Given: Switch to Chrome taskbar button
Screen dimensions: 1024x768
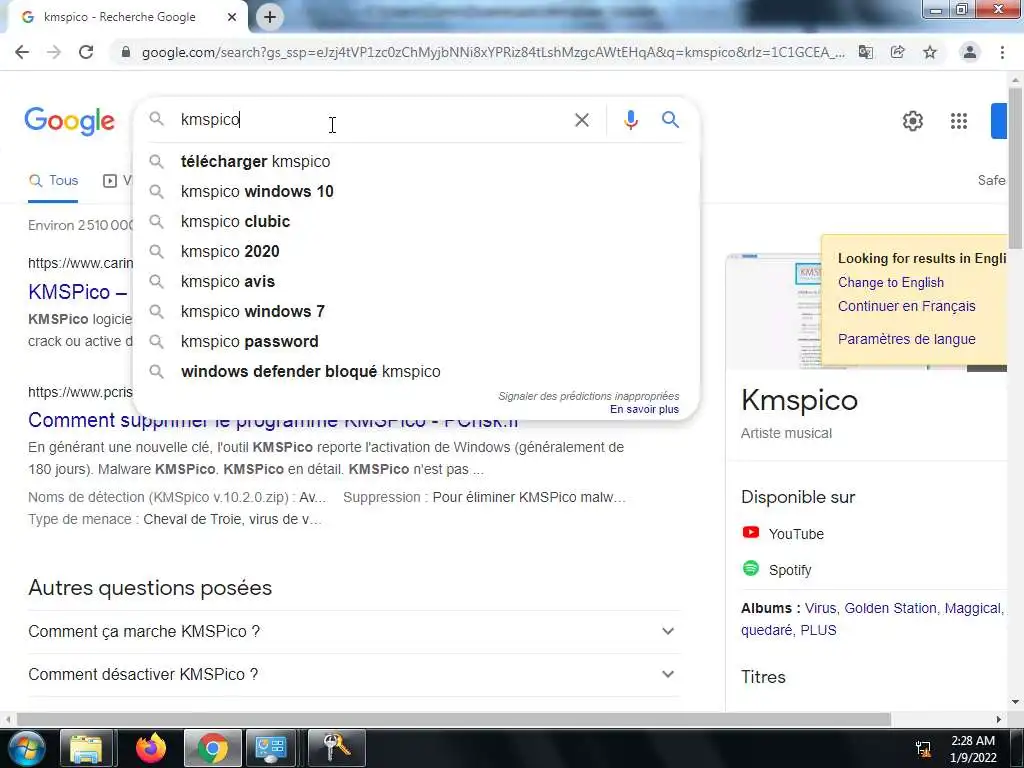Looking at the screenshot, I should [212, 748].
